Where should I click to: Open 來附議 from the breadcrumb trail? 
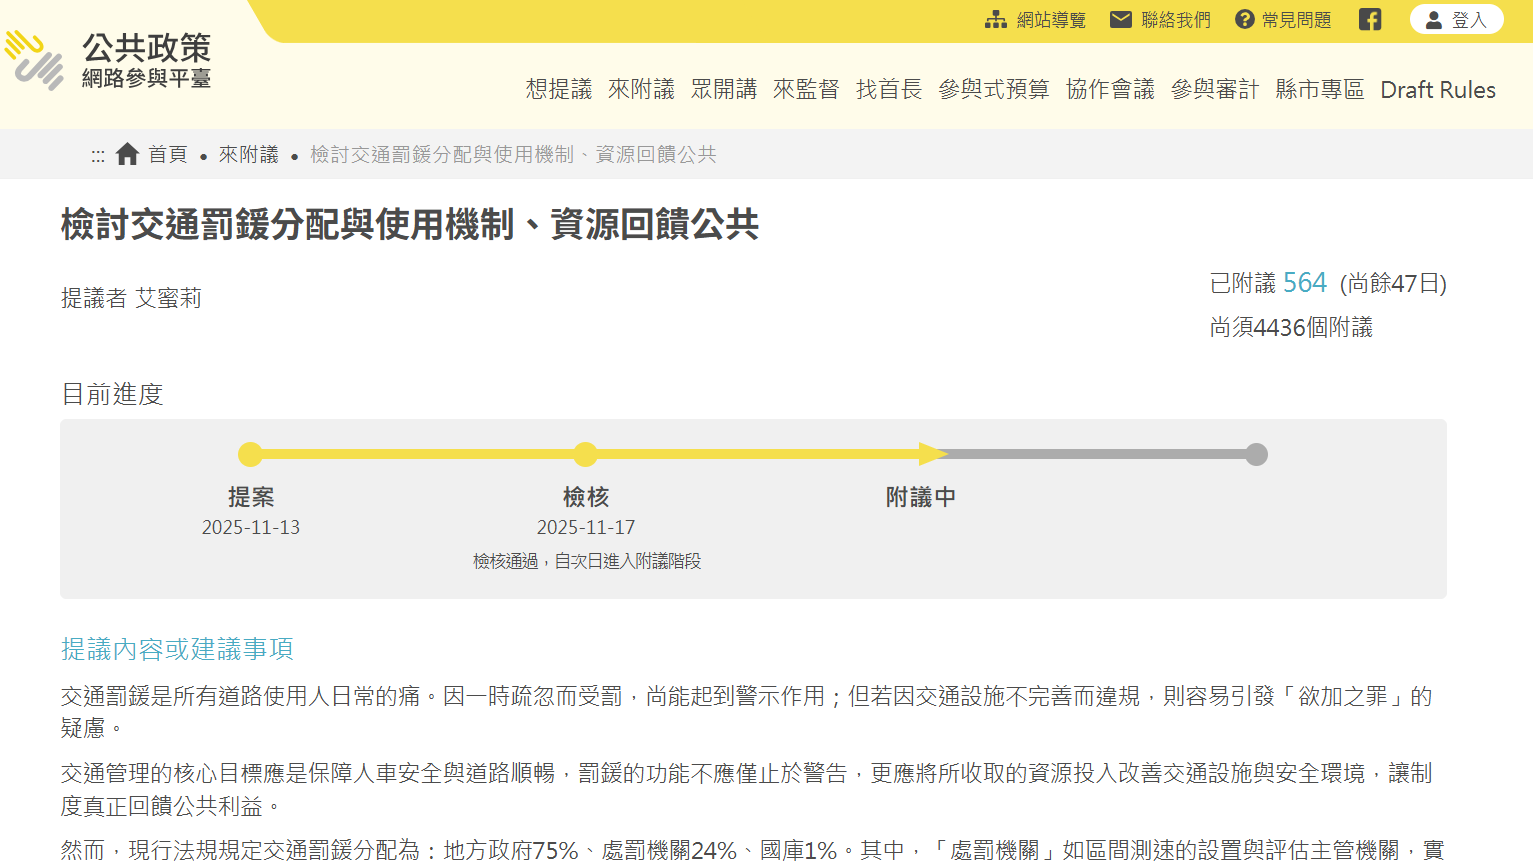[248, 154]
